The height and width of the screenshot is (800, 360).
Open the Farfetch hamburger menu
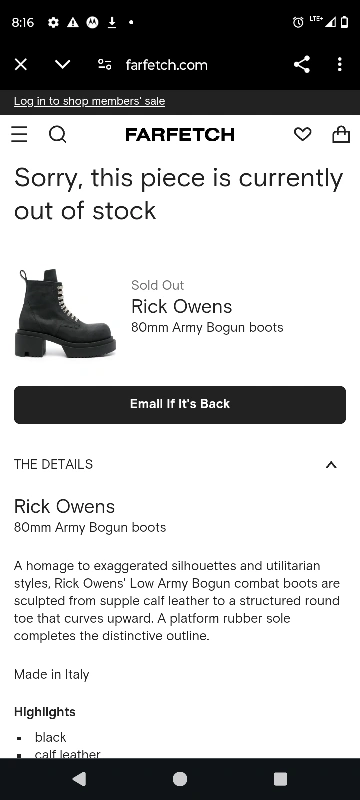(x=19, y=135)
